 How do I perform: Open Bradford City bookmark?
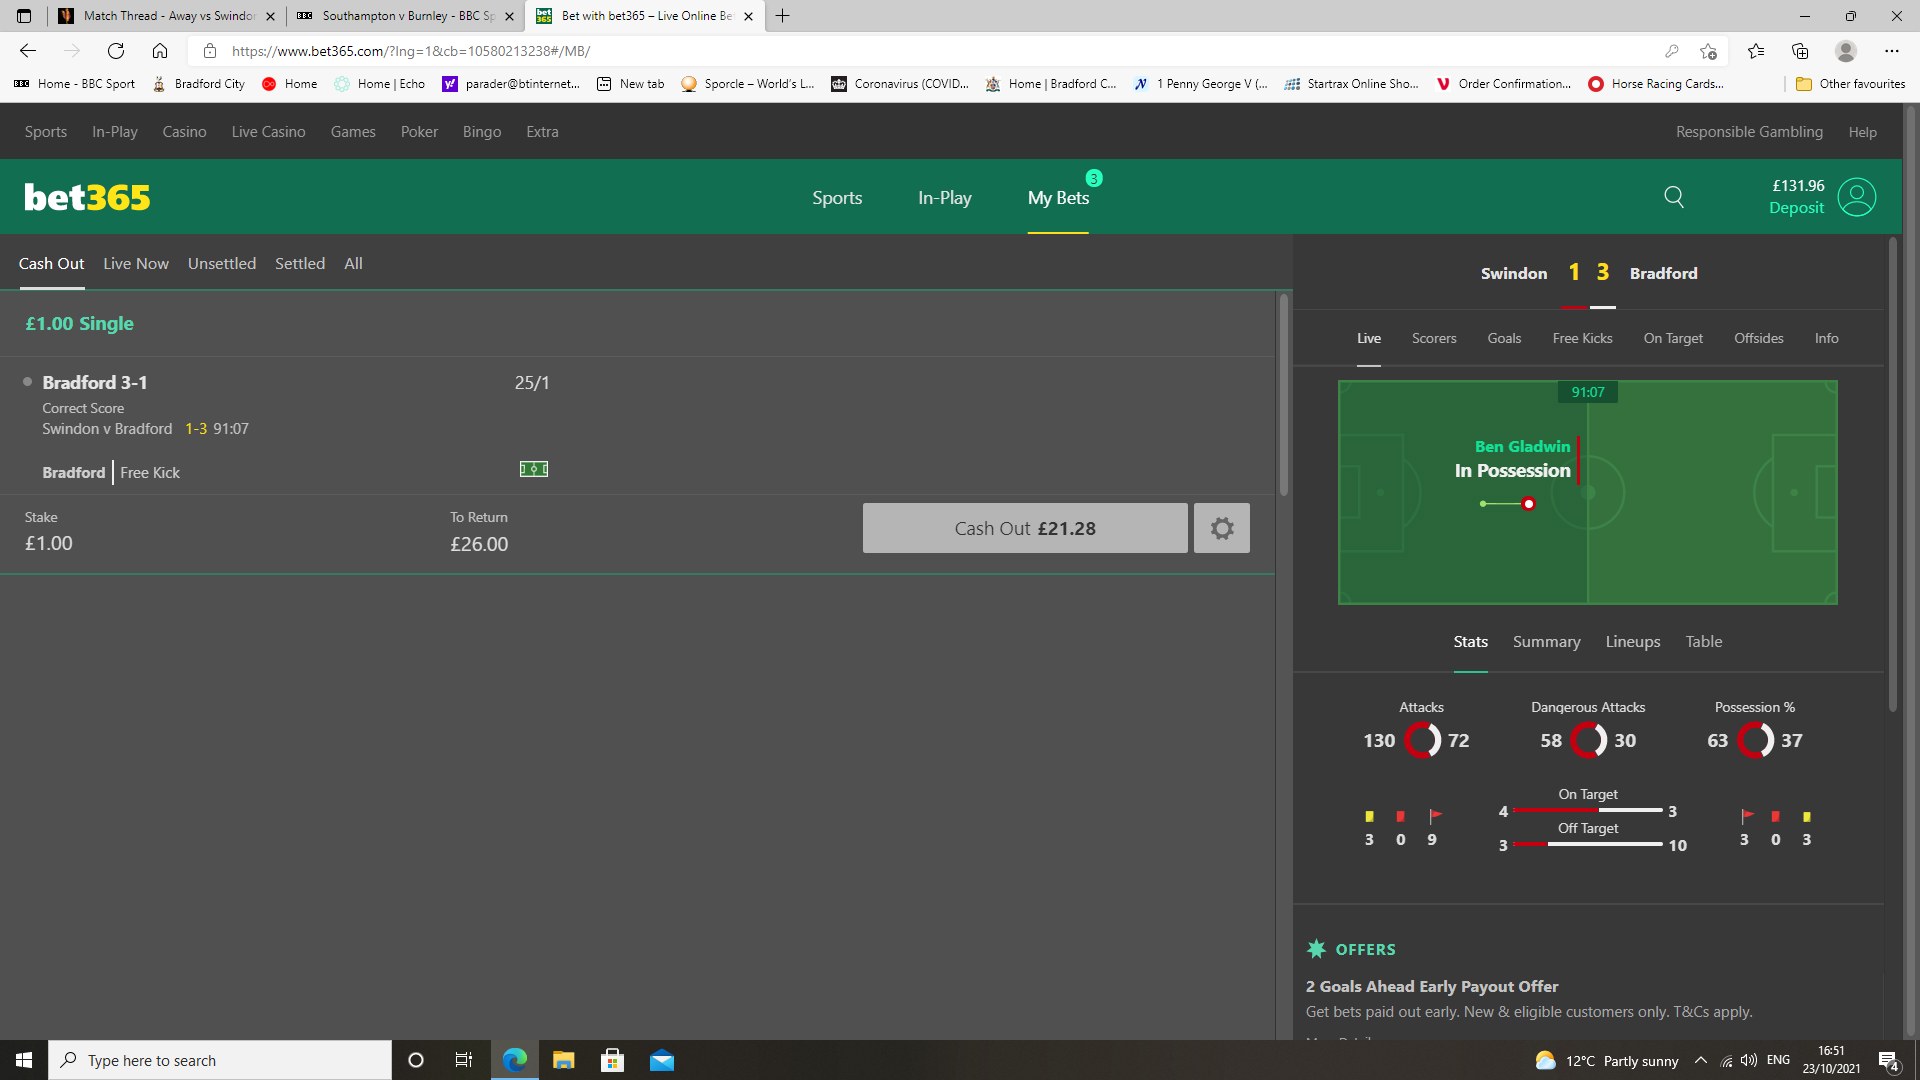pos(198,84)
